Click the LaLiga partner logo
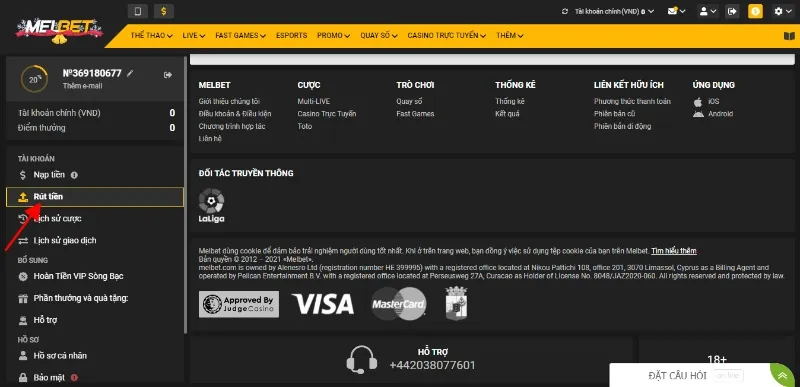This screenshot has width=800, height=387. (x=211, y=205)
